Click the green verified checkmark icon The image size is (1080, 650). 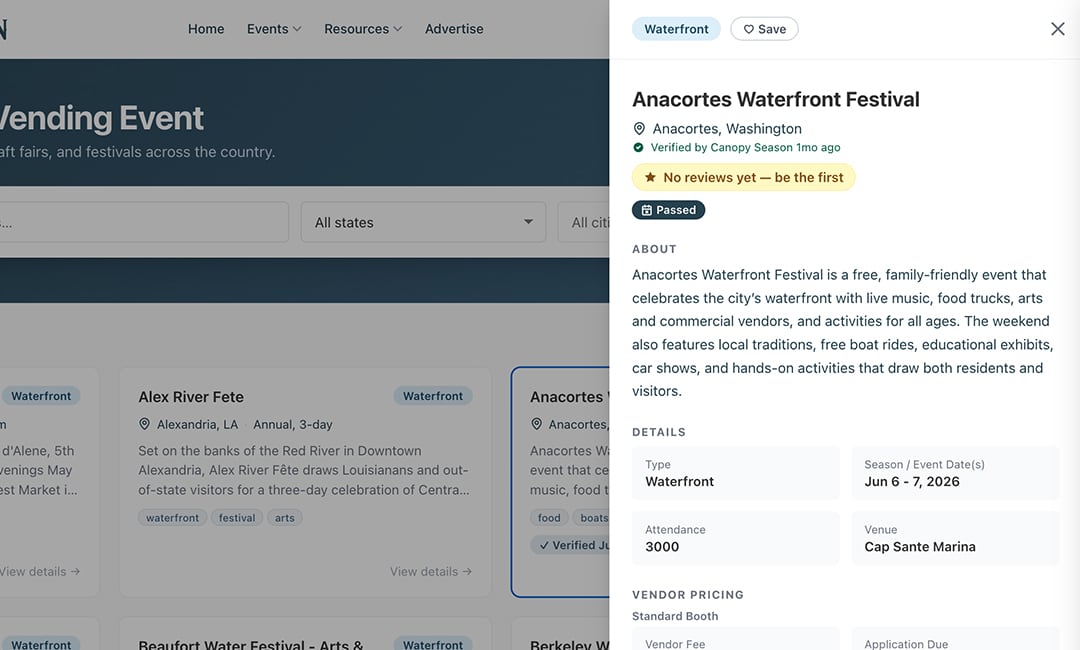638,147
